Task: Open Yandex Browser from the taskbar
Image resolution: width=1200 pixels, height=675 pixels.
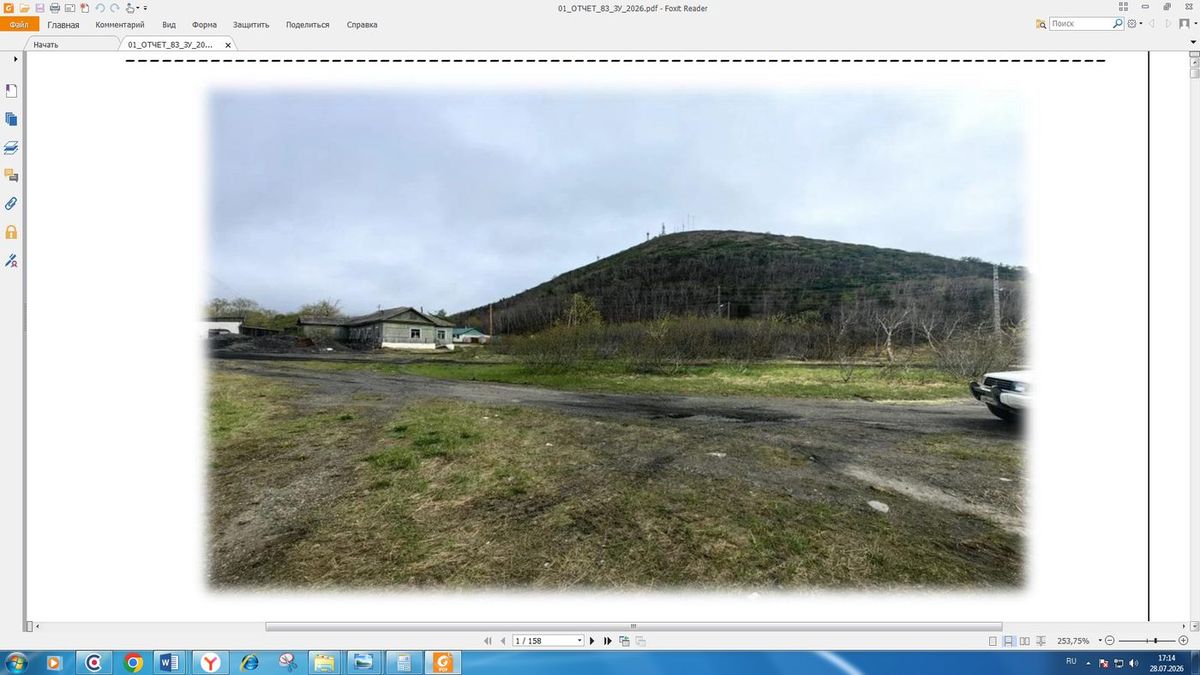Action: point(210,662)
